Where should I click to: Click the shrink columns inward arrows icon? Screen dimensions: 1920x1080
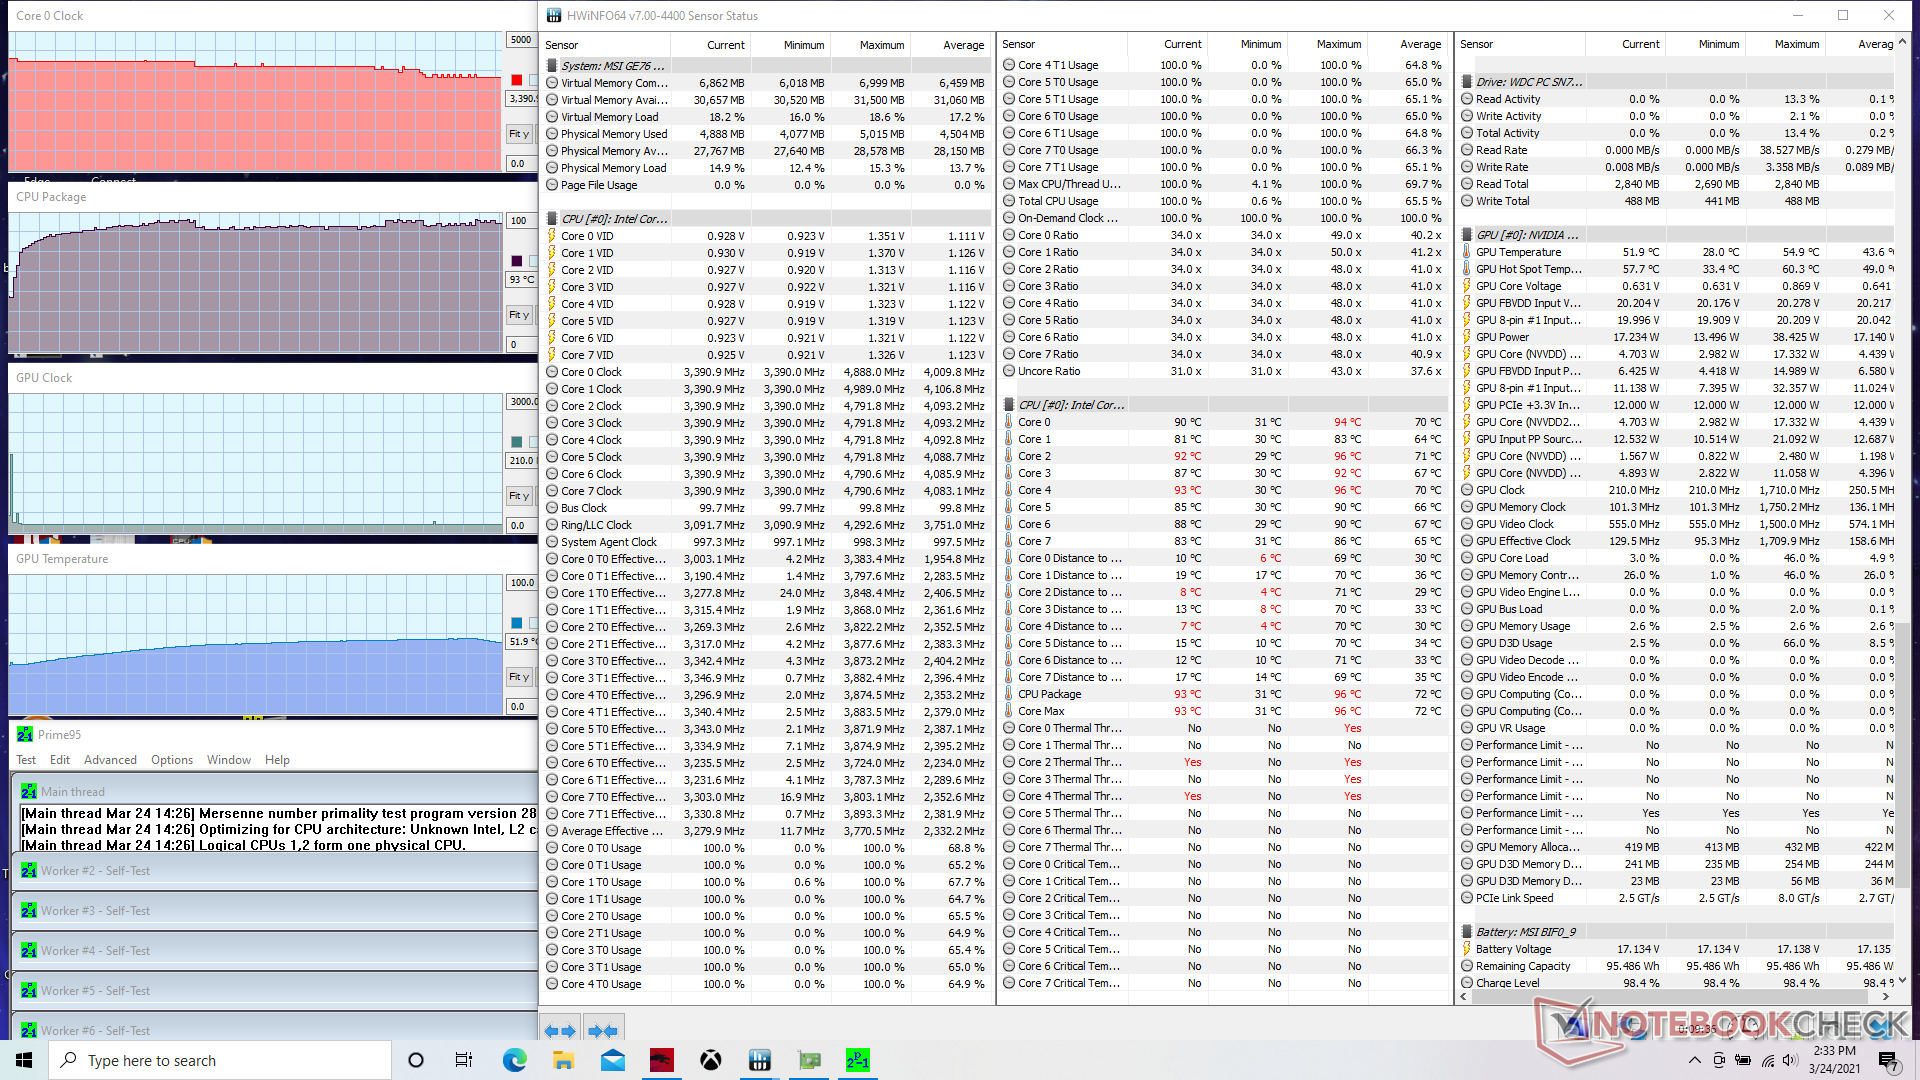pyautogui.click(x=602, y=1030)
